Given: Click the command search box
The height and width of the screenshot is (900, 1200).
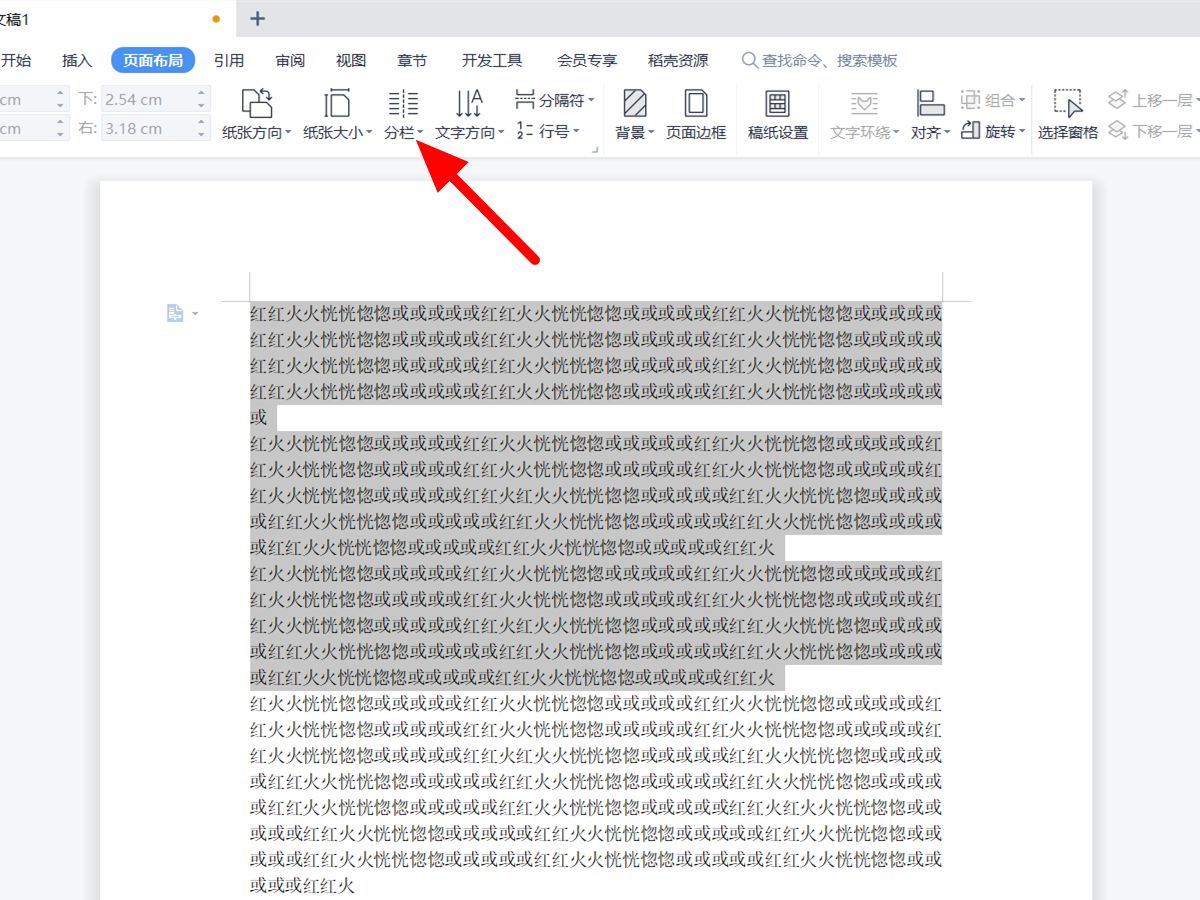Looking at the screenshot, I should (820, 61).
